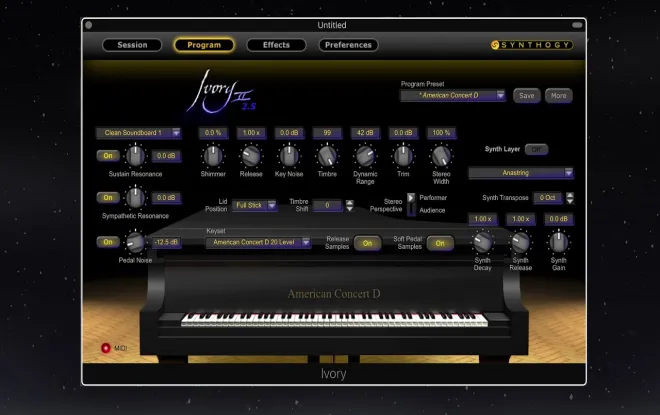
Task: Click the Synth Decay 1.00 x field
Action: click(x=483, y=219)
